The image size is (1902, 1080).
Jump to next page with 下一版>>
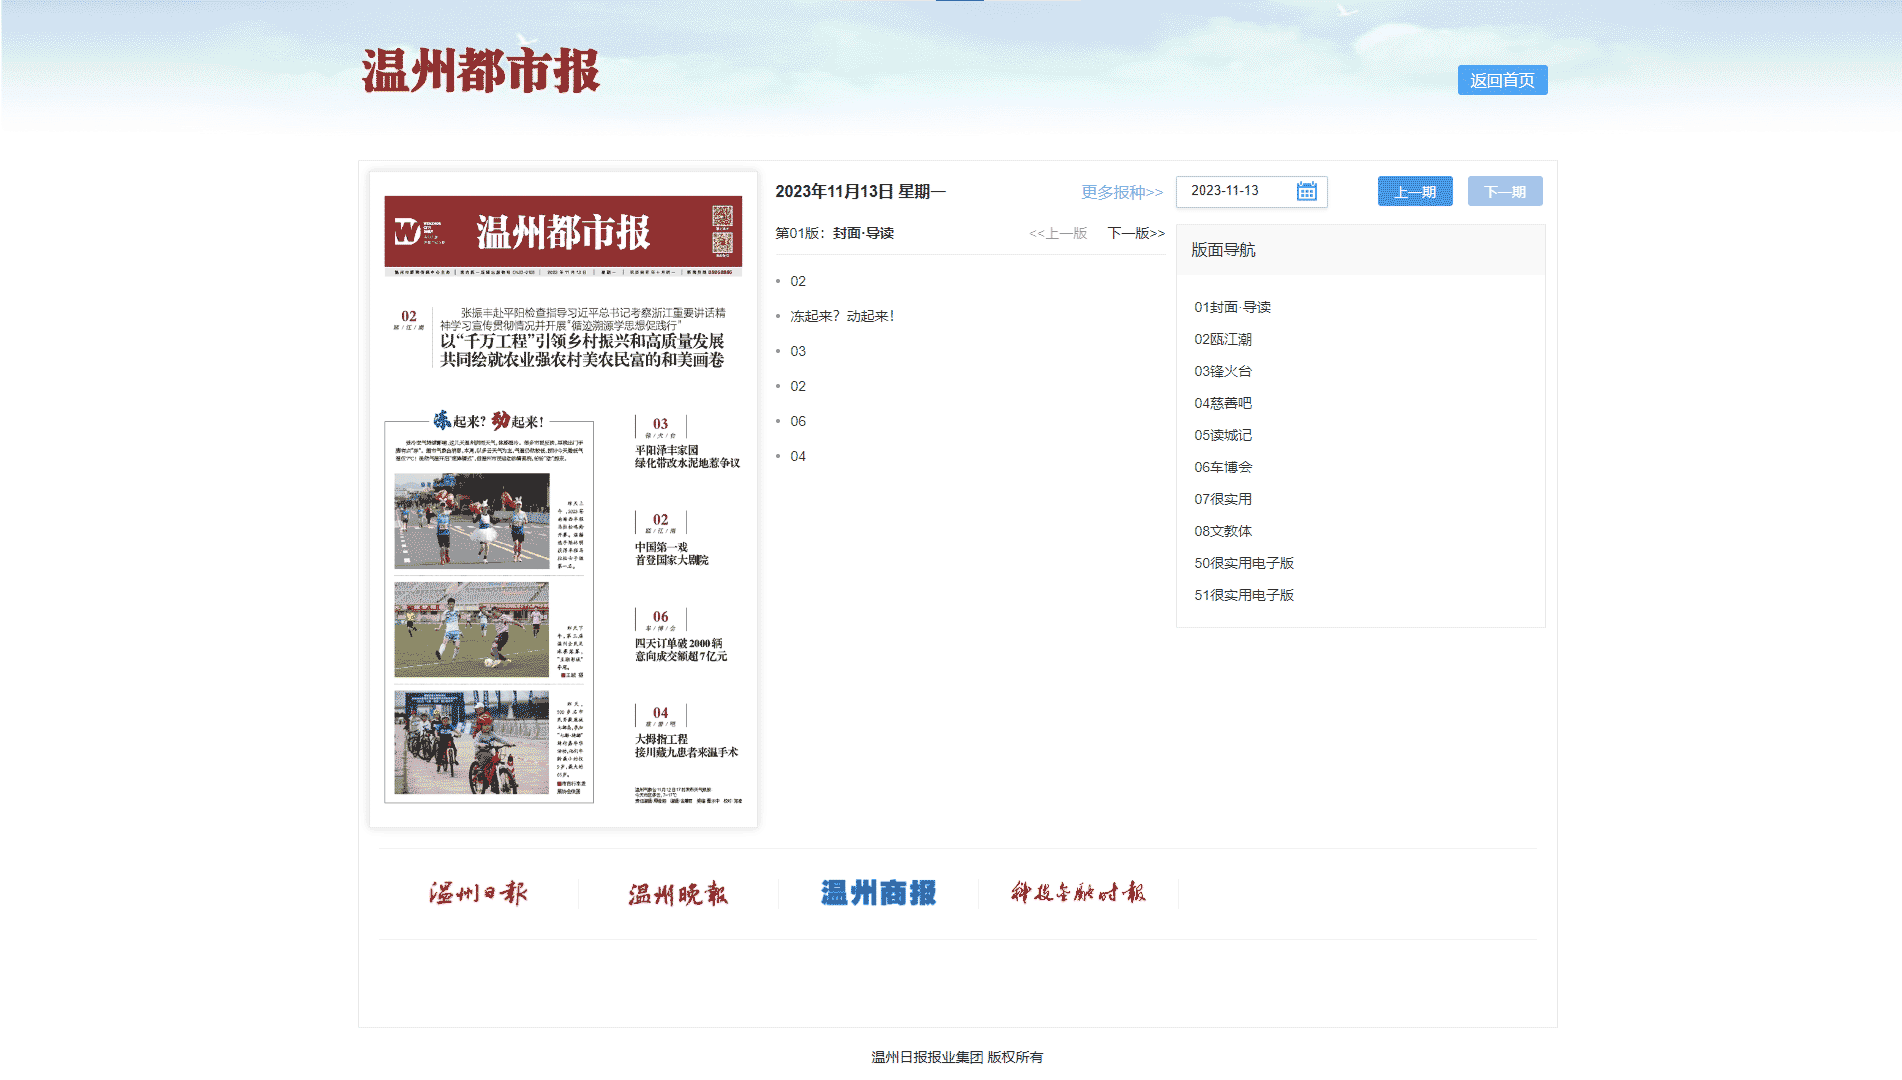click(1136, 233)
